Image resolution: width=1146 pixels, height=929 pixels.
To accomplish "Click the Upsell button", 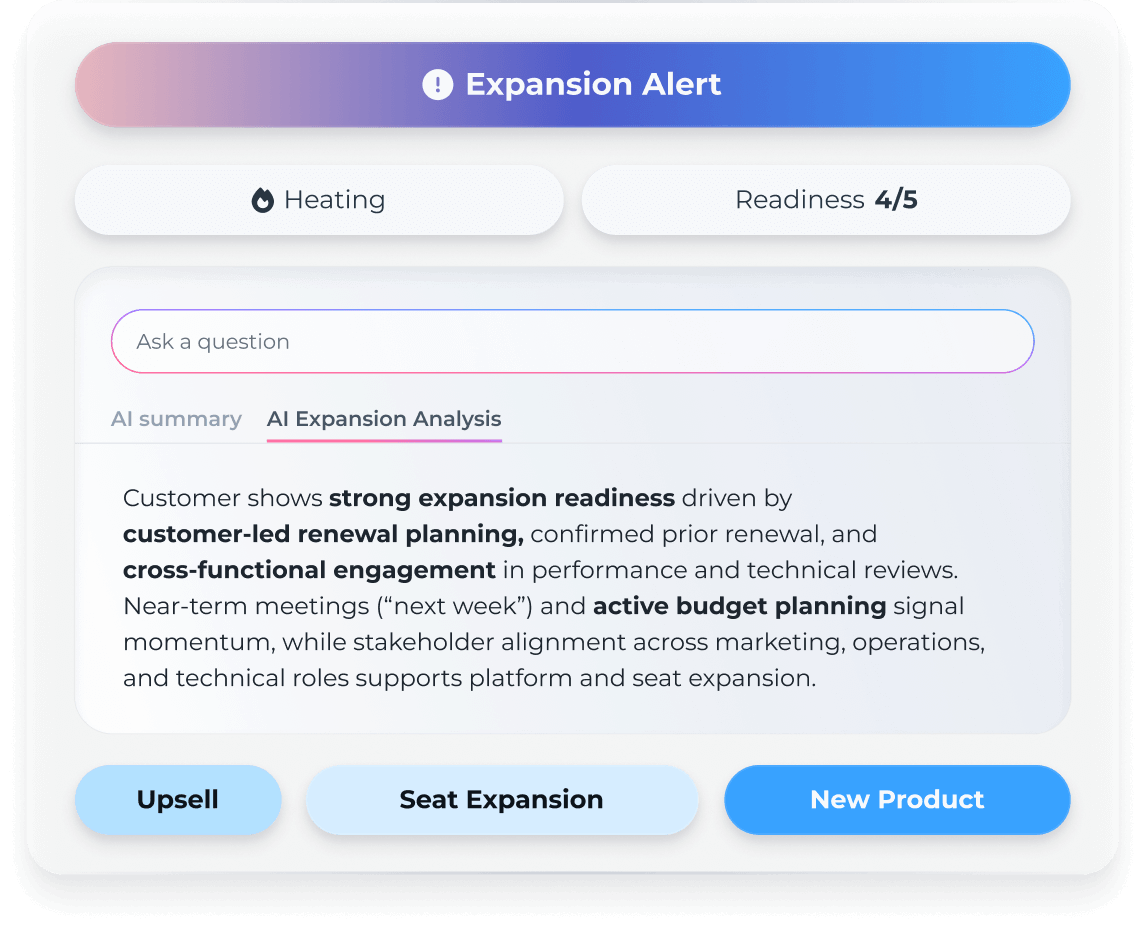I will (177, 799).
